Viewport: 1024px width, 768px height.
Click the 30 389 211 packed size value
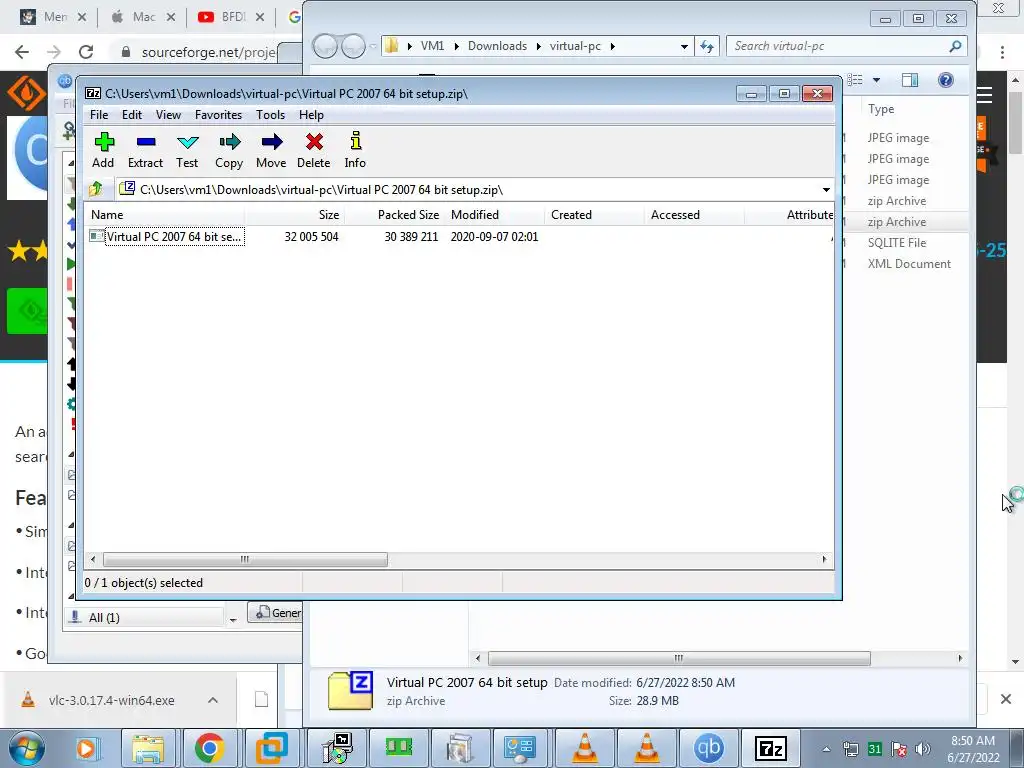[411, 236]
